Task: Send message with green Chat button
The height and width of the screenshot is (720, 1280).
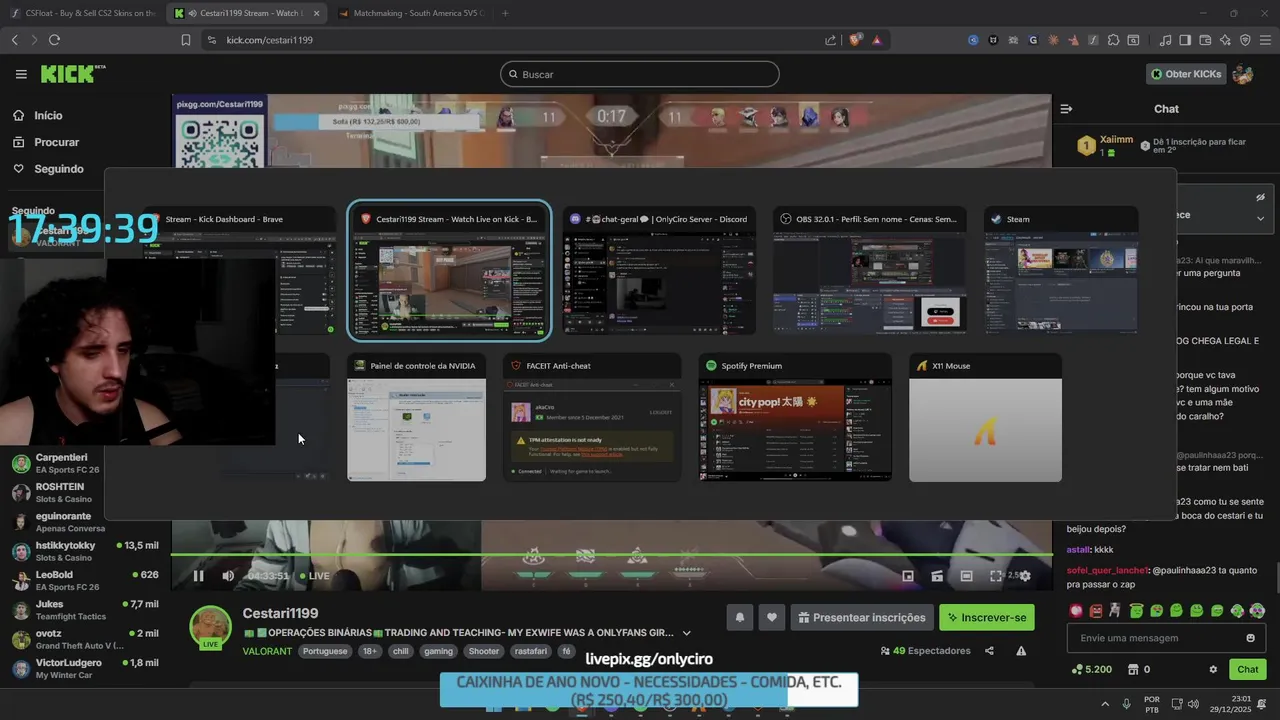Action: pyautogui.click(x=1248, y=669)
